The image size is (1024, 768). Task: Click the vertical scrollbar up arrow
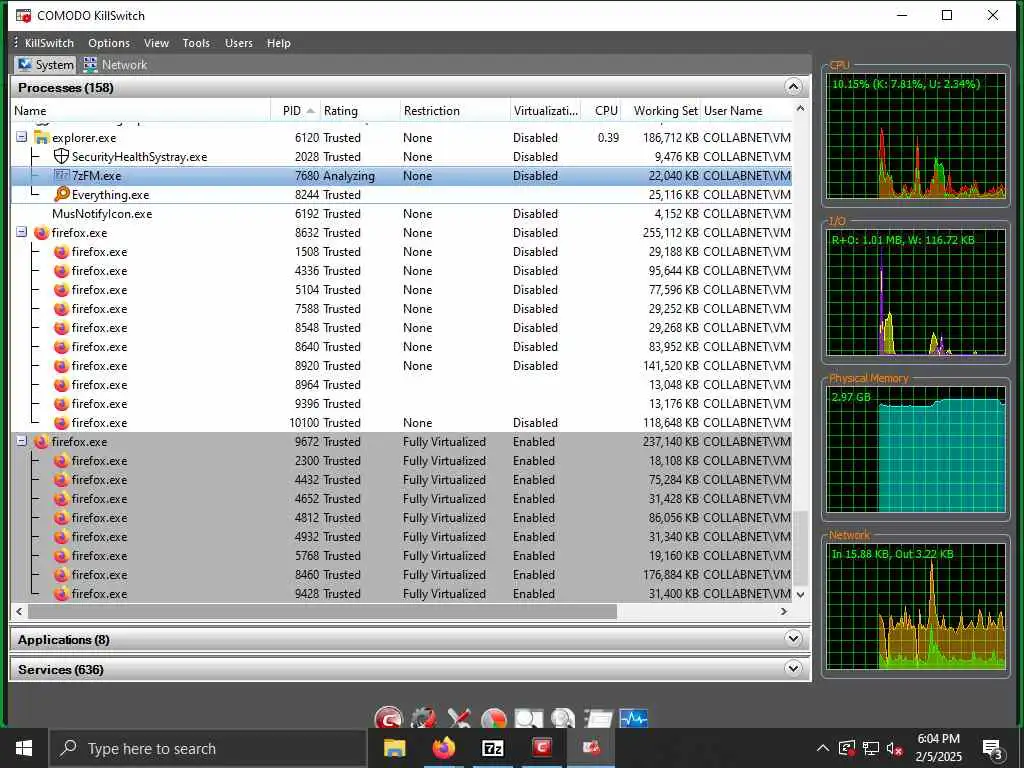coord(801,109)
